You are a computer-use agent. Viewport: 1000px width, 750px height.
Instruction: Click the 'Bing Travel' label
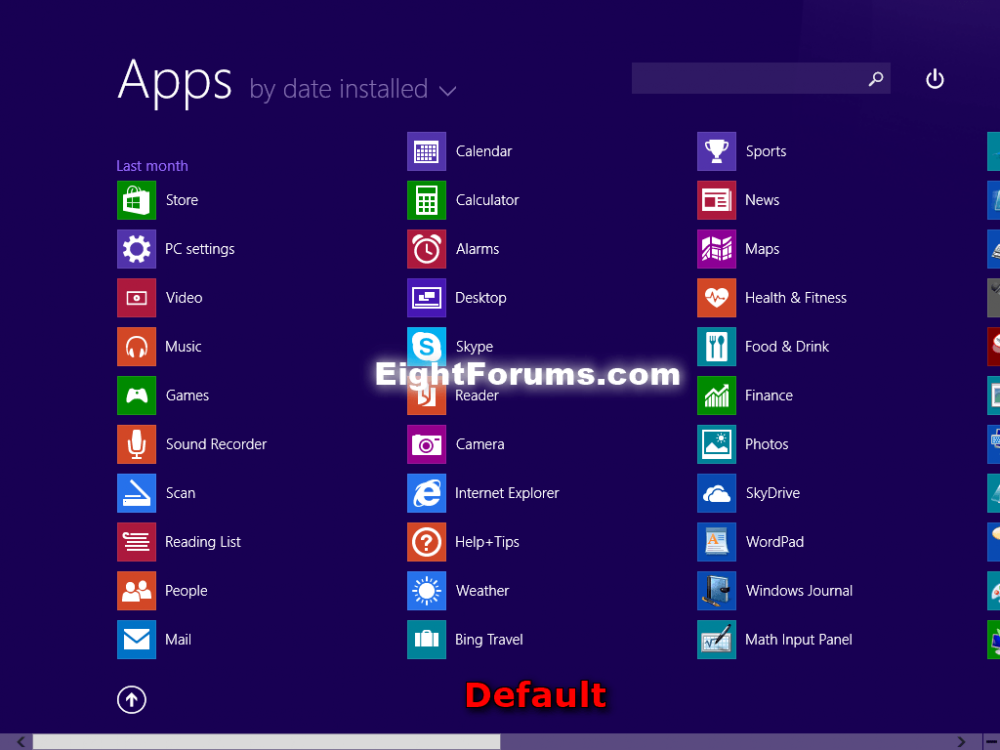(x=489, y=640)
